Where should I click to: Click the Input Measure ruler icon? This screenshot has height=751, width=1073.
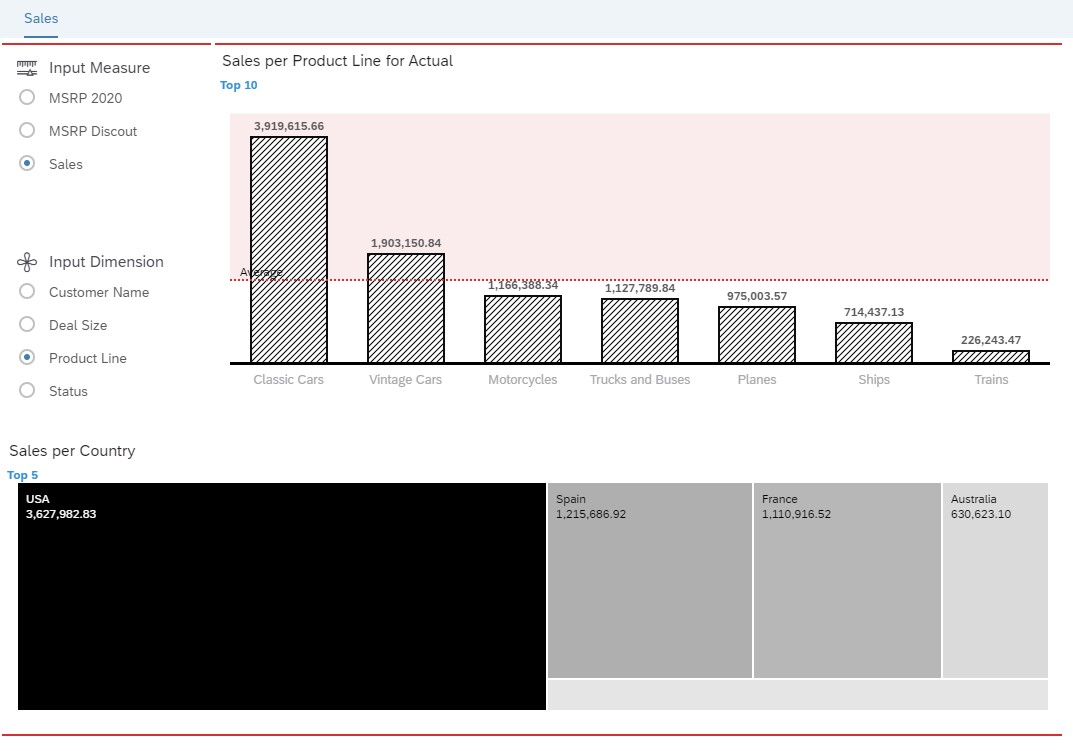[x=26, y=67]
